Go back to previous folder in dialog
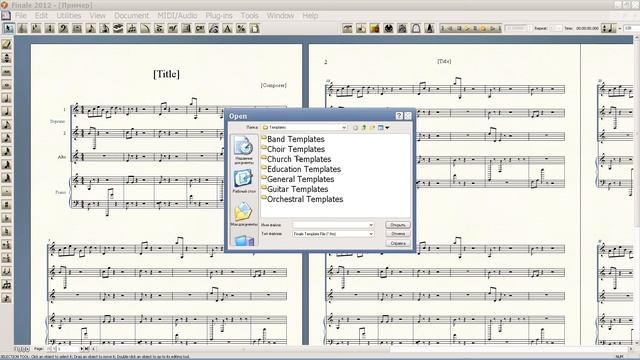 pos(355,128)
